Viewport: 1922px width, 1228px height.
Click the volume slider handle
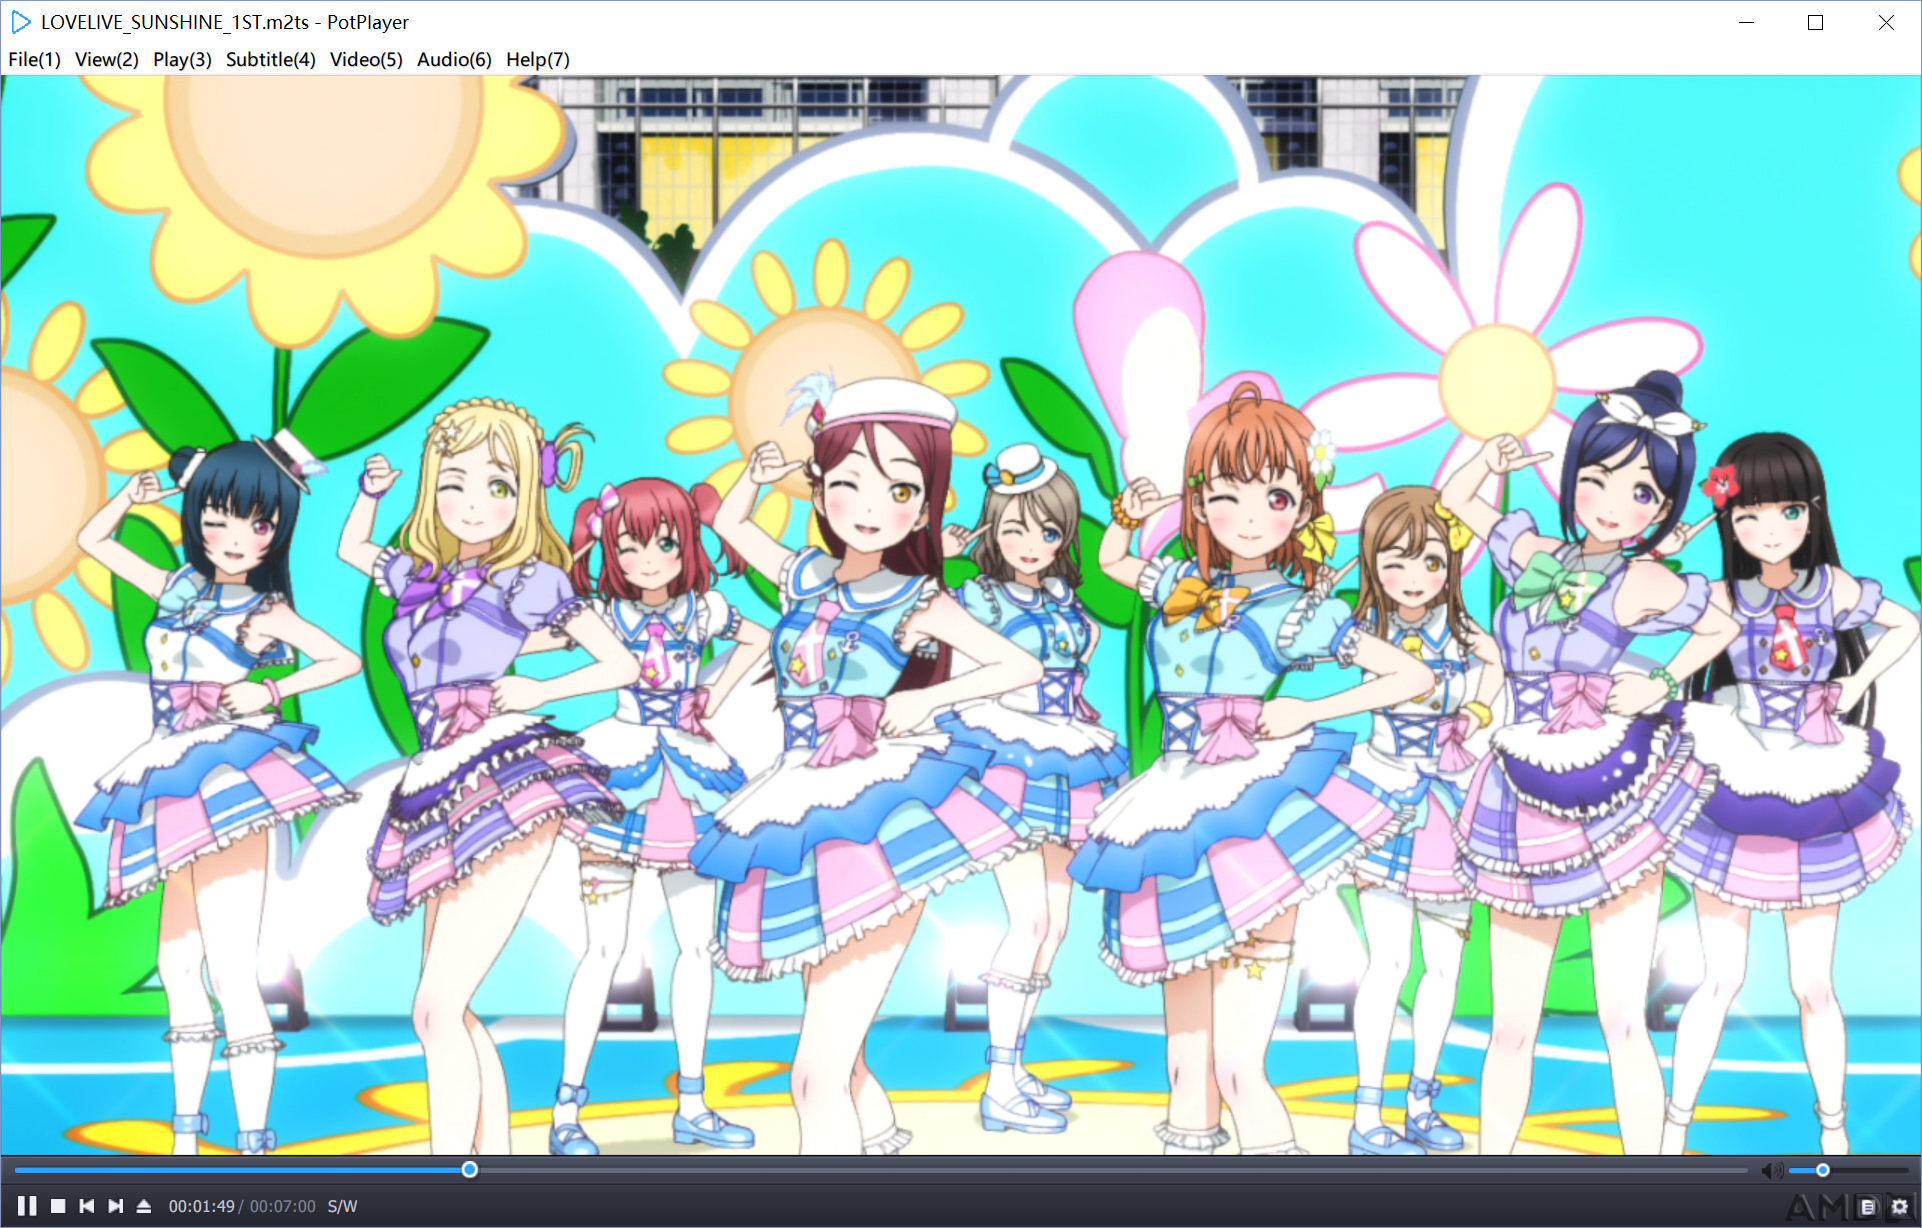point(1823,1170)
